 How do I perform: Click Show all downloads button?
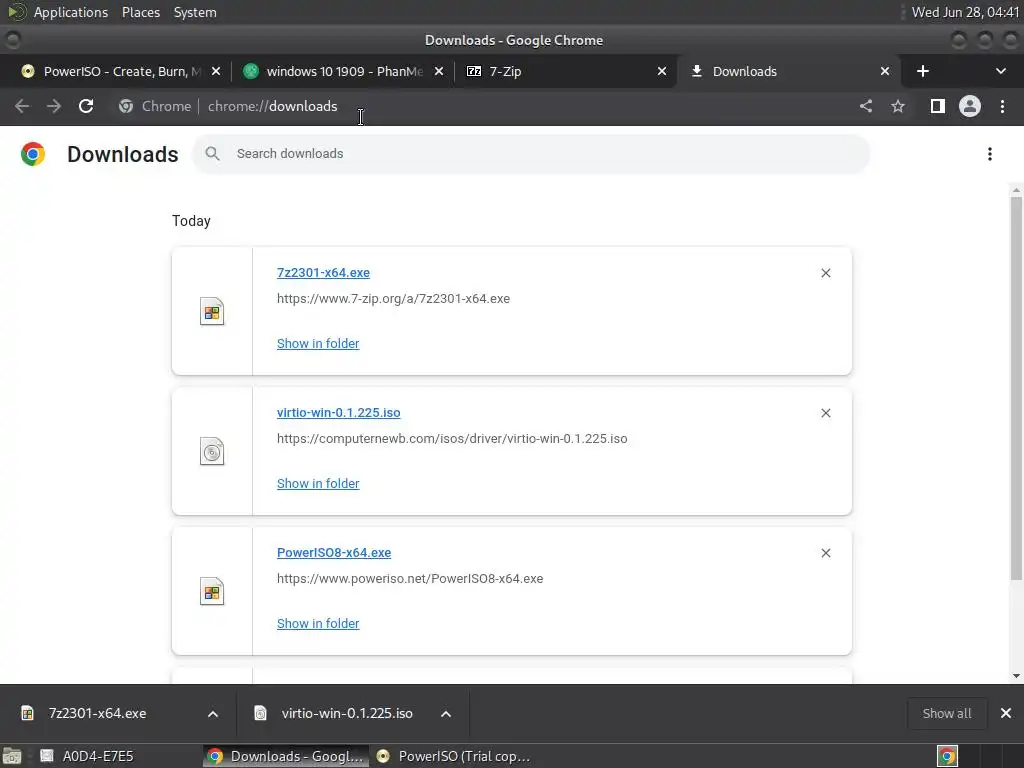[947, 713]
